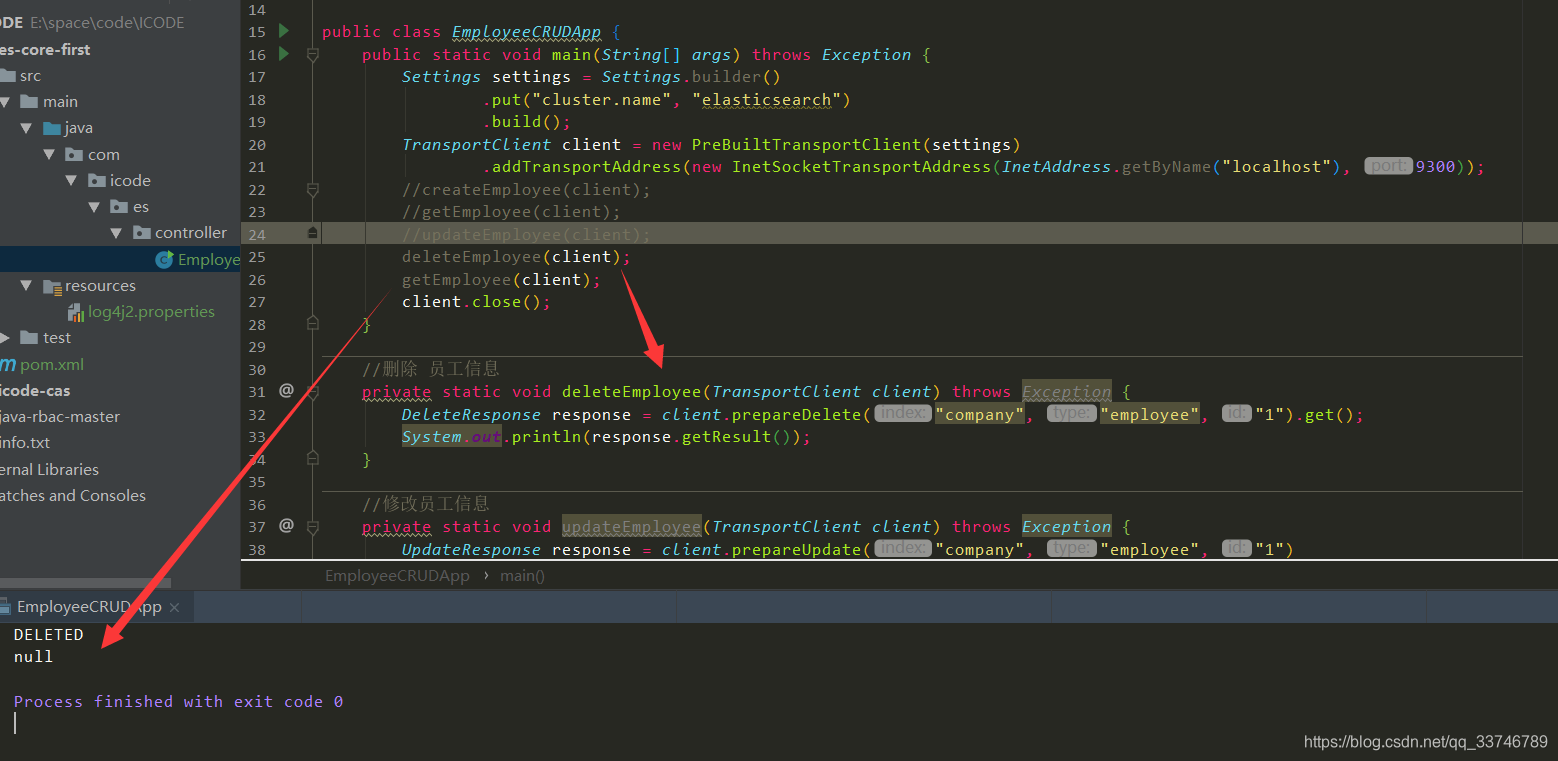Click the port number 9300 on line 21
Viewport: 1558px width, 761px height.
click(1435, 167)
